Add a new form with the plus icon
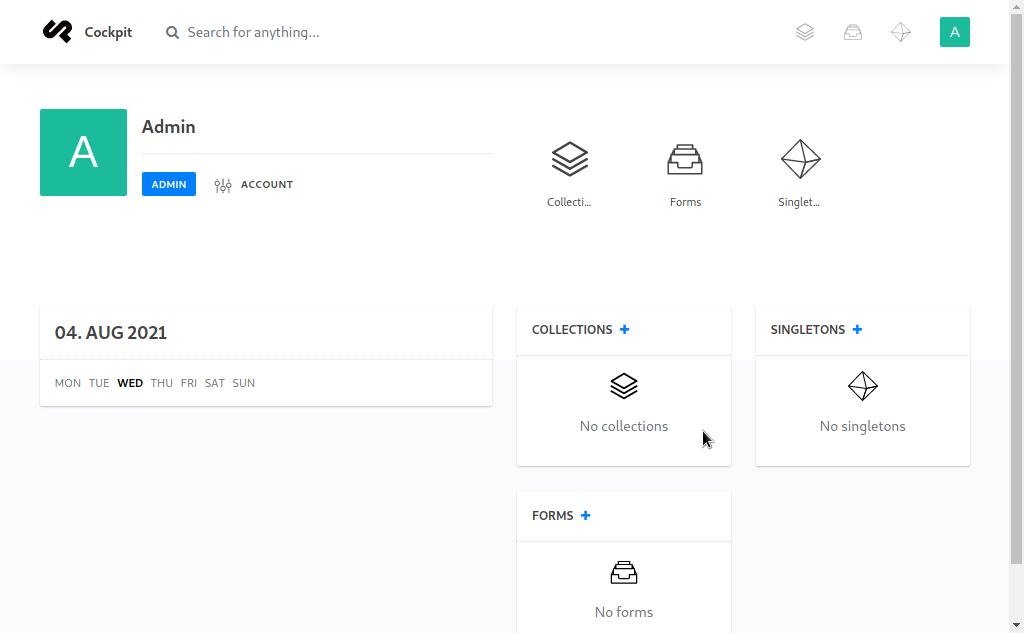Image resolution: width=1024 pixels, height=633 pixels. coord(585,515)
